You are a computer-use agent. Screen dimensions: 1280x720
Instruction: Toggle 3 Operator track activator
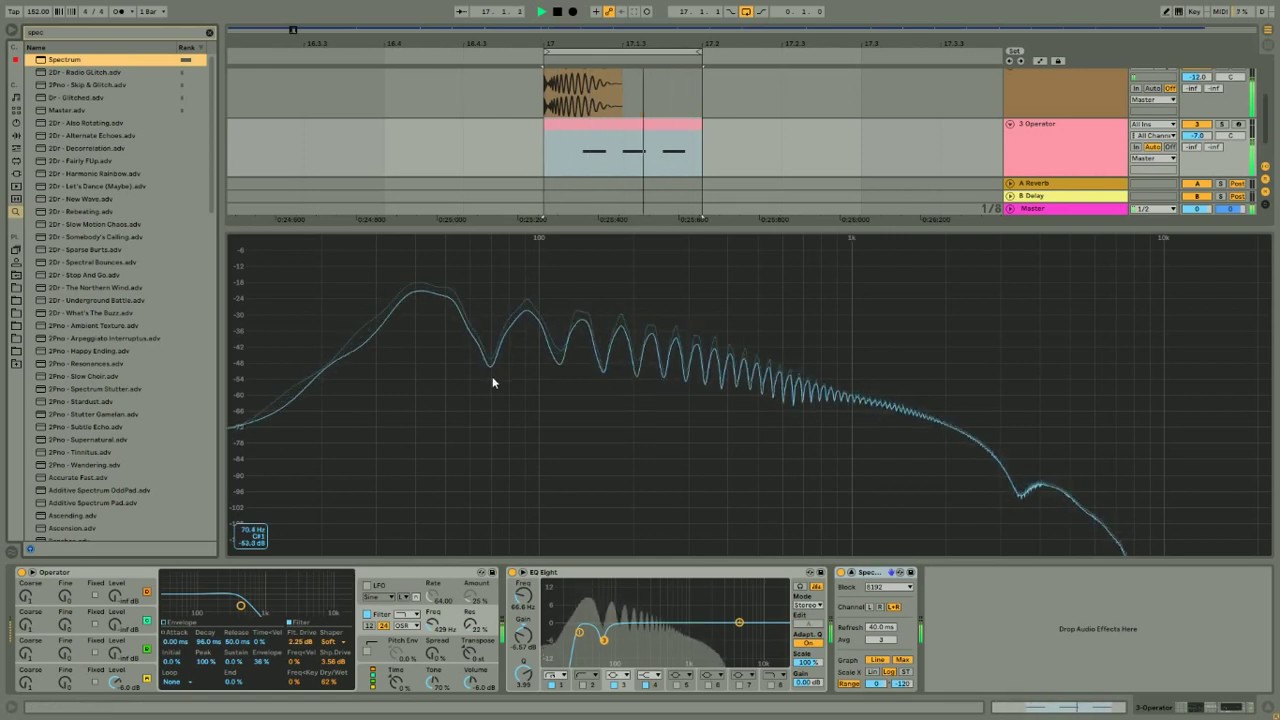1197,124
